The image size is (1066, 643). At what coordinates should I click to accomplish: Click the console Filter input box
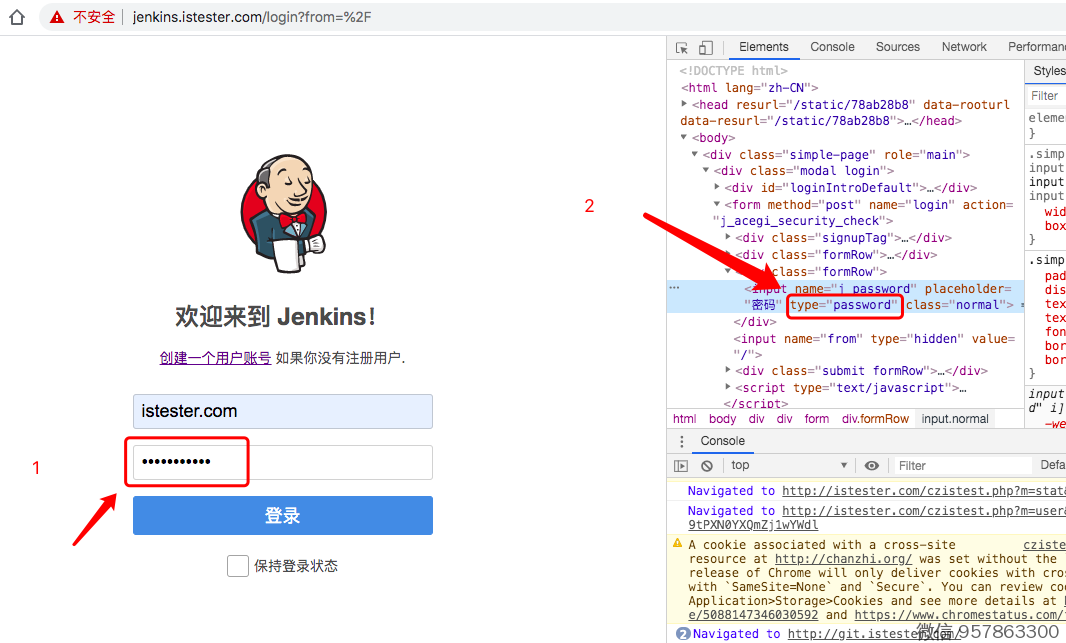[x=960, y=466]
